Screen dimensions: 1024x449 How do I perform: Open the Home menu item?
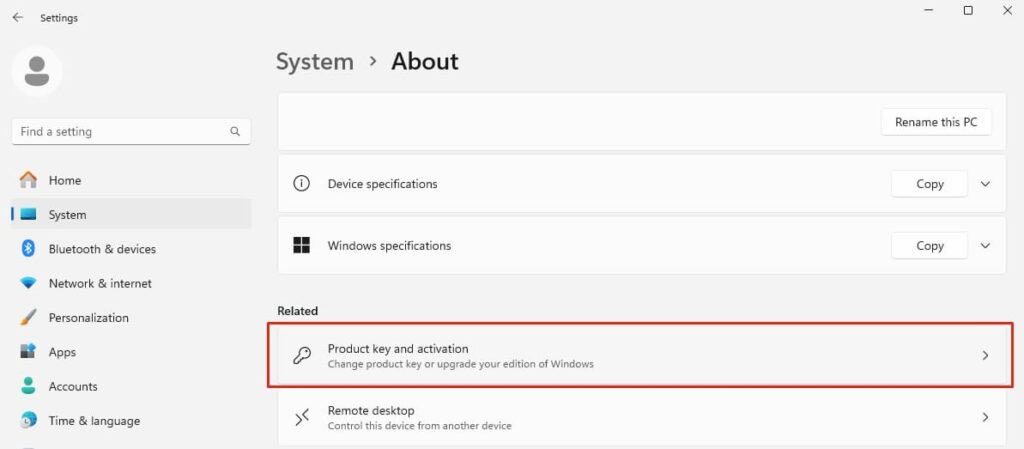coord(65,180)
